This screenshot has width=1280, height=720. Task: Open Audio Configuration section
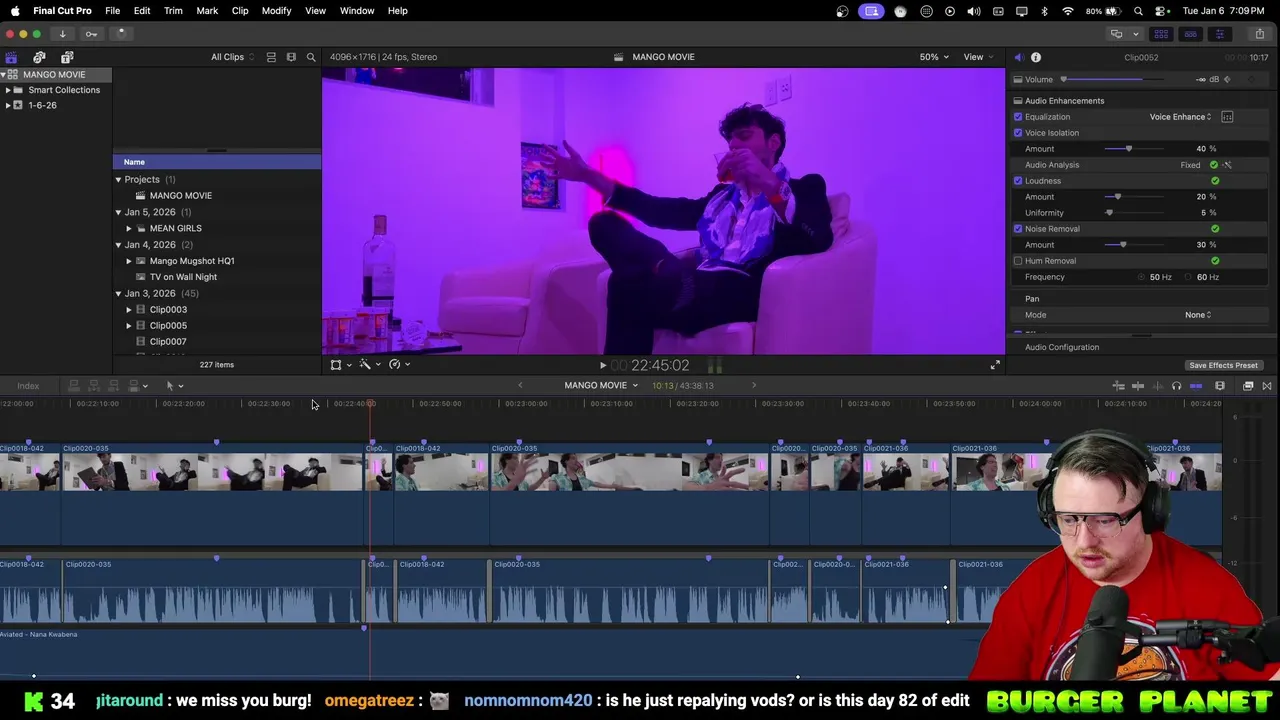[1062, 347]
